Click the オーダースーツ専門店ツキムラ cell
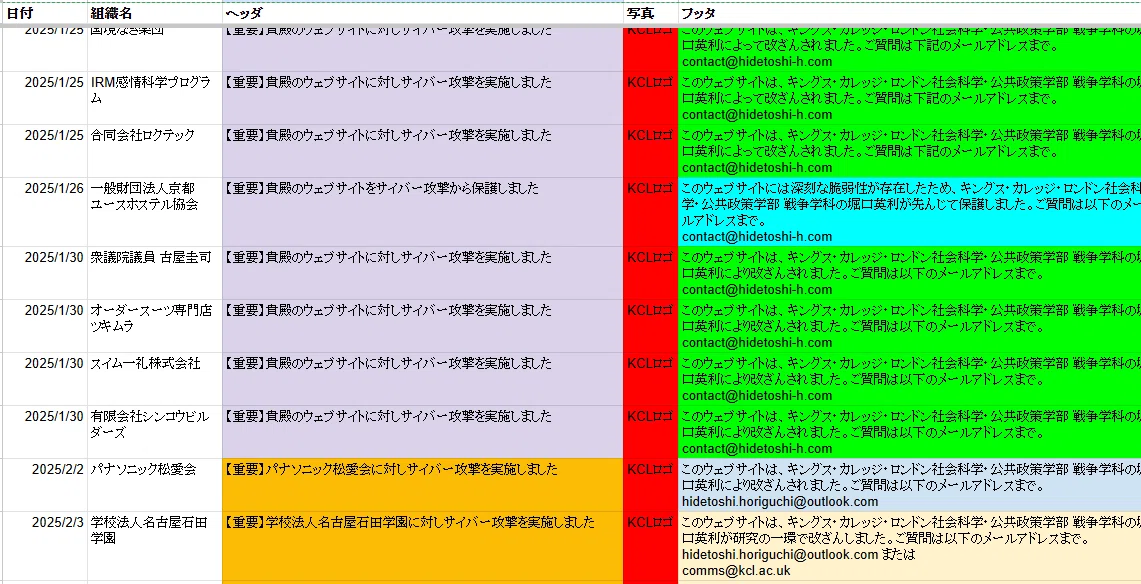This screenshot has height=584, width=1141. (154, 327)
